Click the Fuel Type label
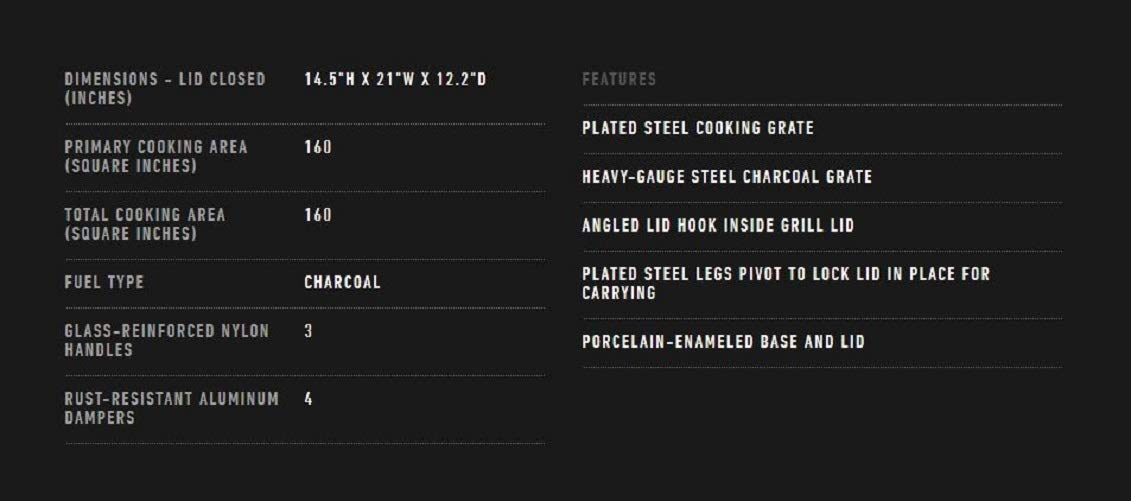 pos(104,282)
